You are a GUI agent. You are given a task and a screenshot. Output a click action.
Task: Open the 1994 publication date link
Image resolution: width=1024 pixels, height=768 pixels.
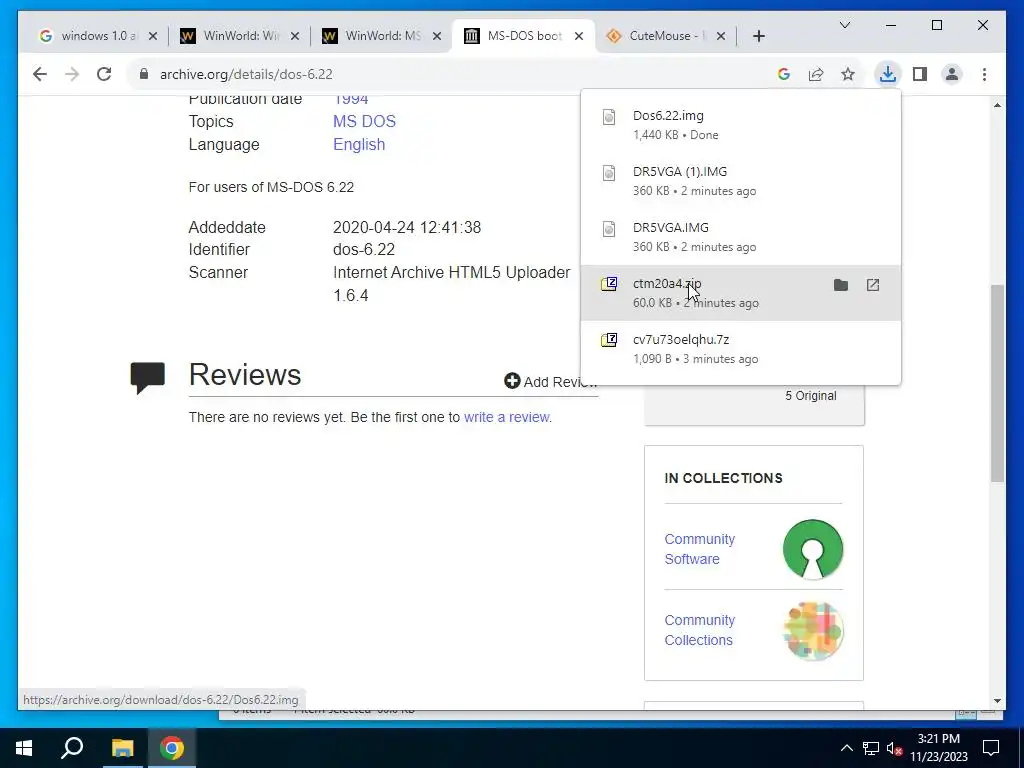pos(351,99)
